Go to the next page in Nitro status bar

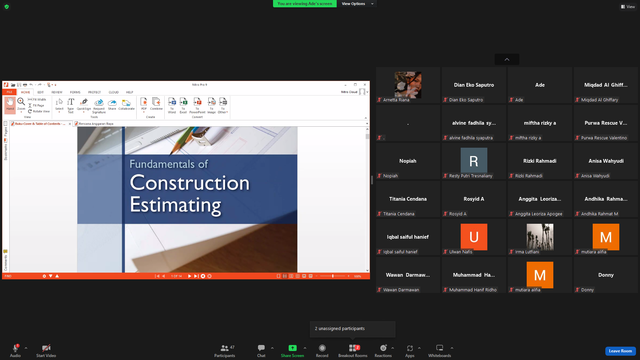coord(189,276)
